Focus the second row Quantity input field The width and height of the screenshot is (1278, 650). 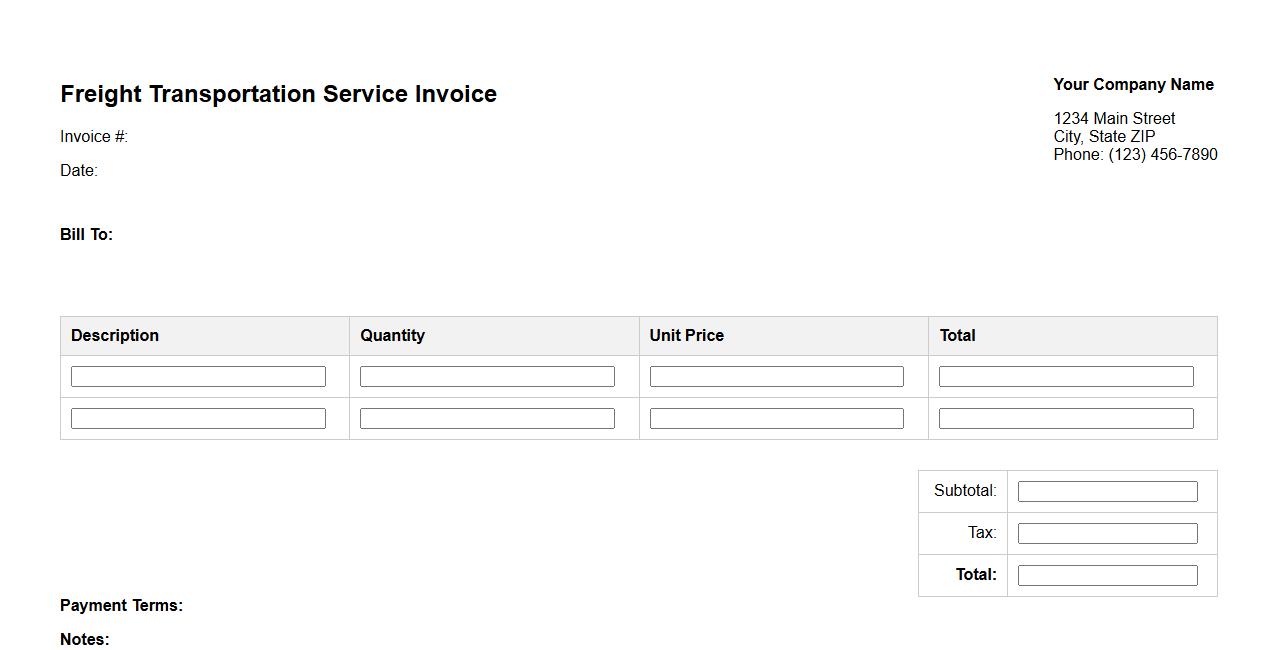[487, 419]
